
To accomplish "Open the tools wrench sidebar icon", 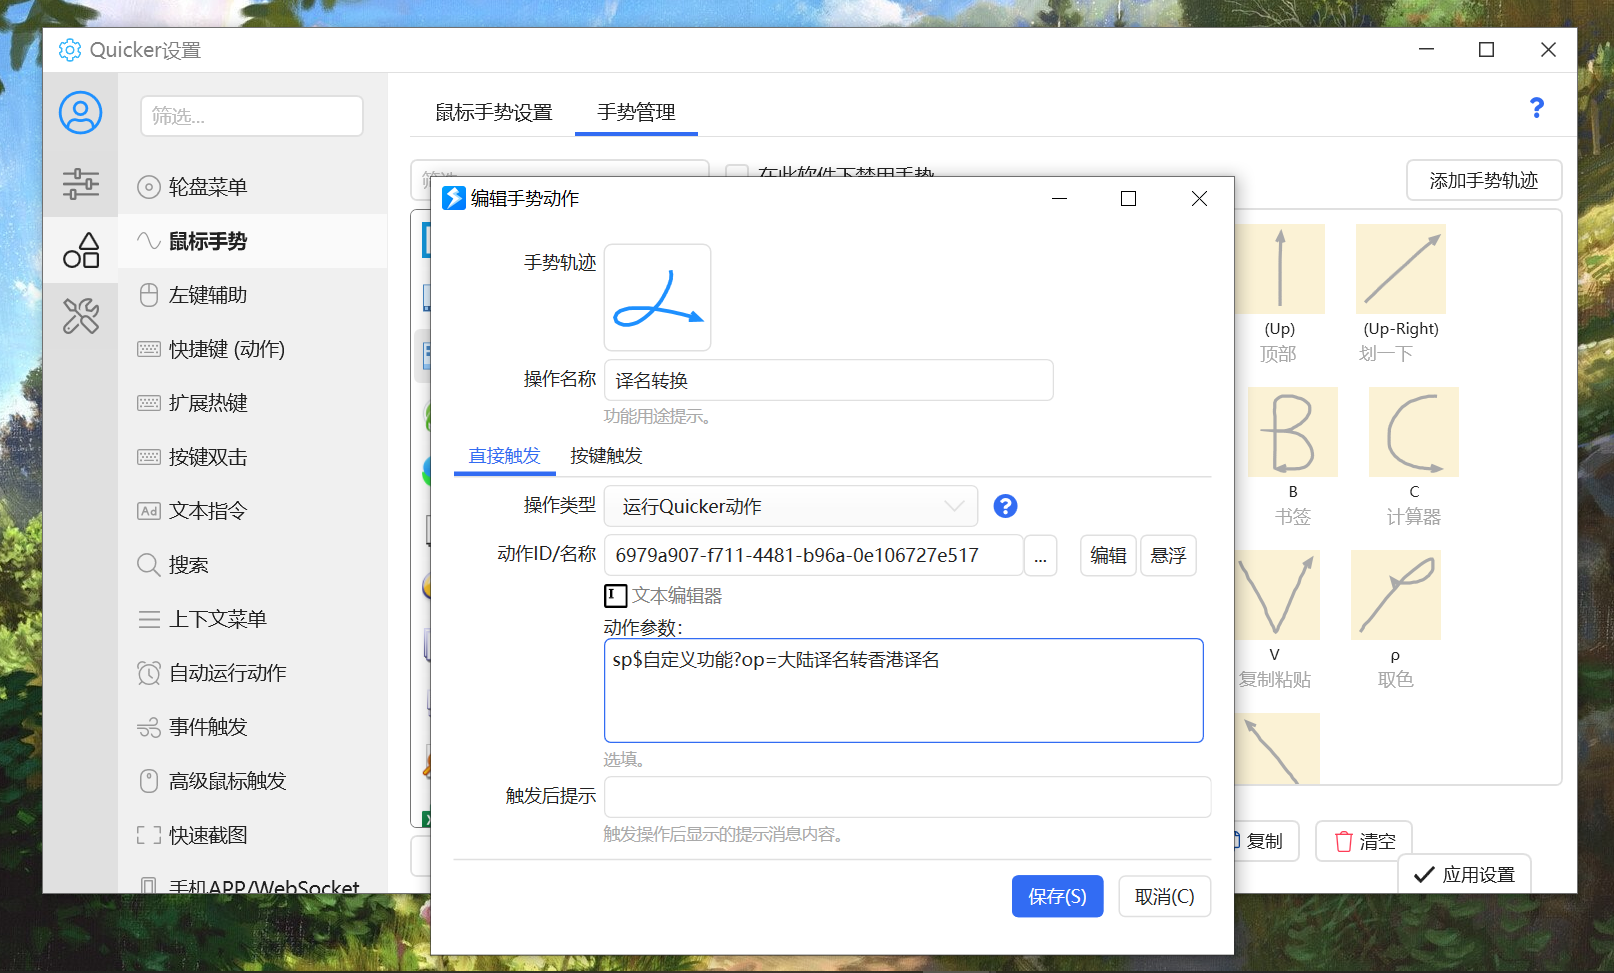I will coord(80,316).
